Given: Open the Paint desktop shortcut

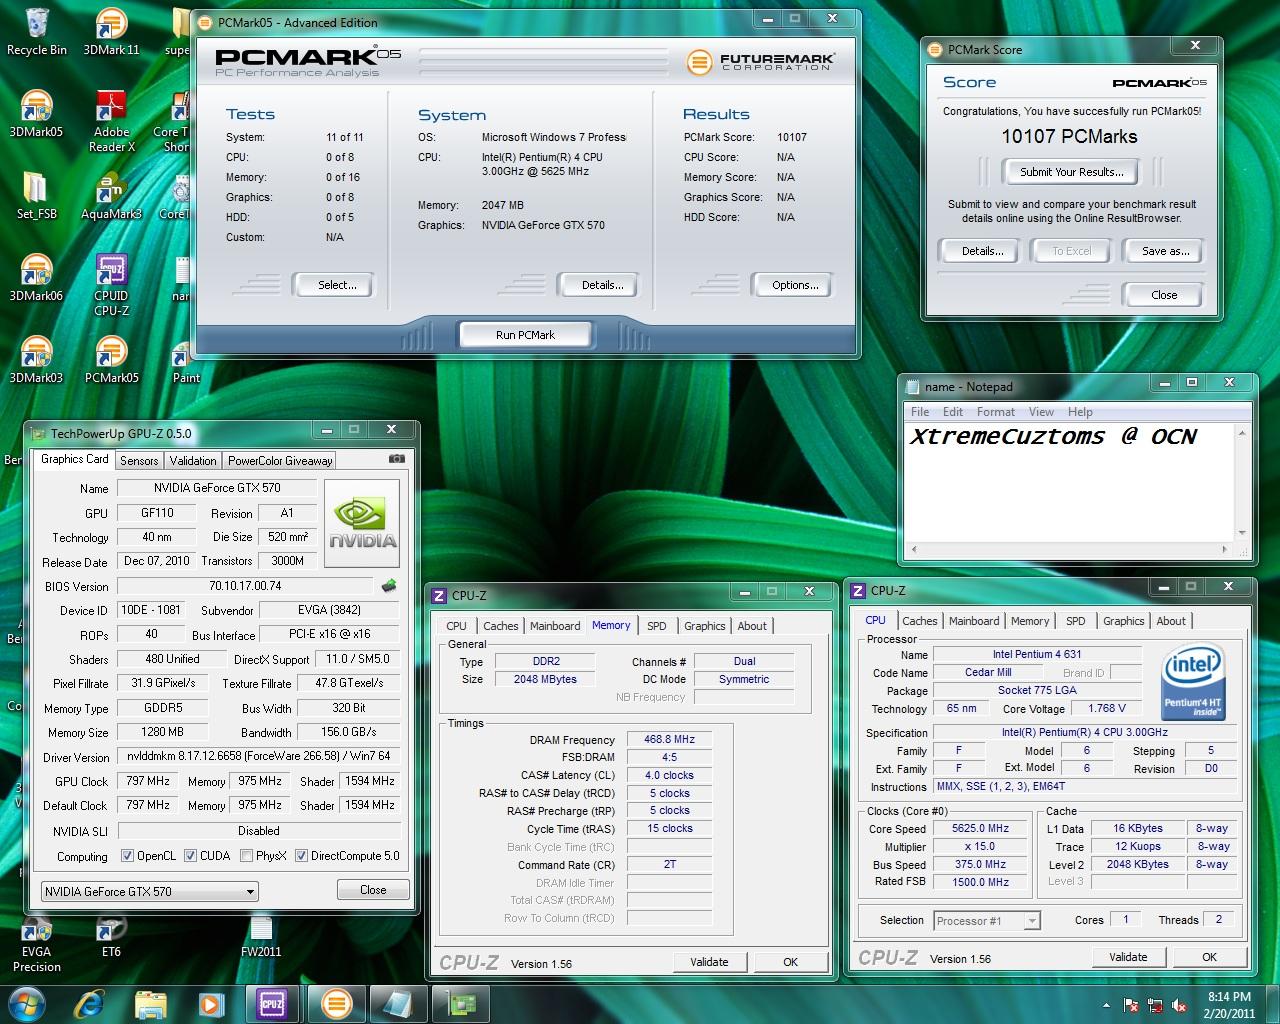Looking at the screenshot, I should [186, 360].
